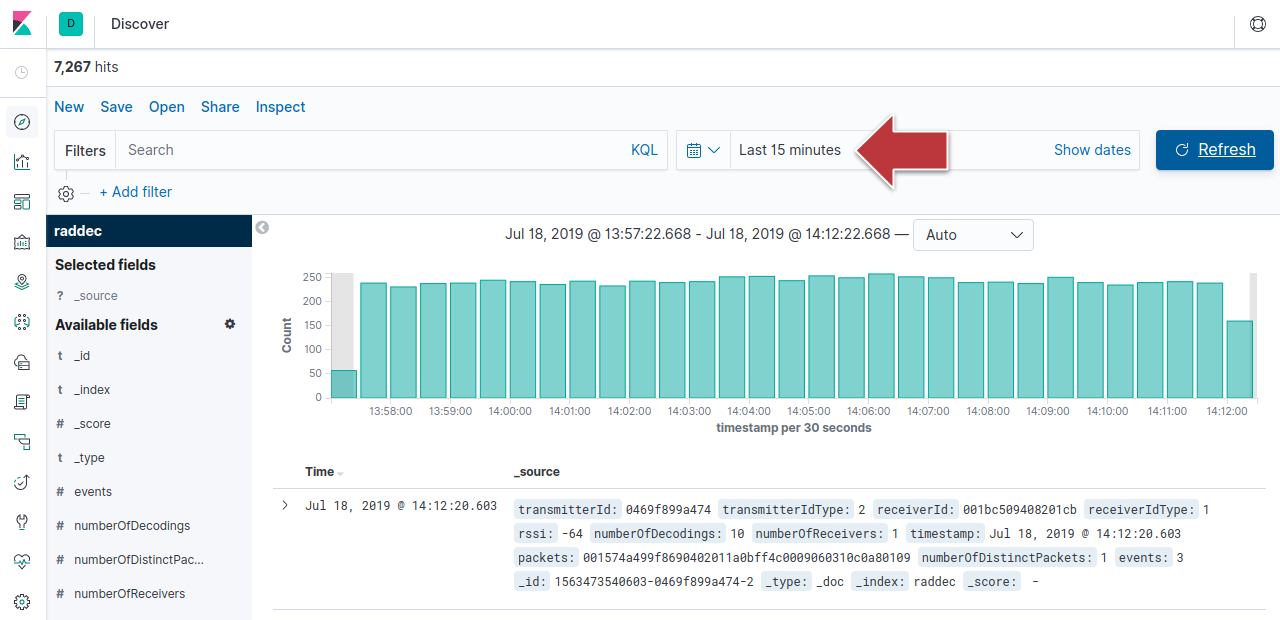The height and width of the screenshot is (620, 1280).
Task: Expand the first document row in the results
Action: pos(286,506)
